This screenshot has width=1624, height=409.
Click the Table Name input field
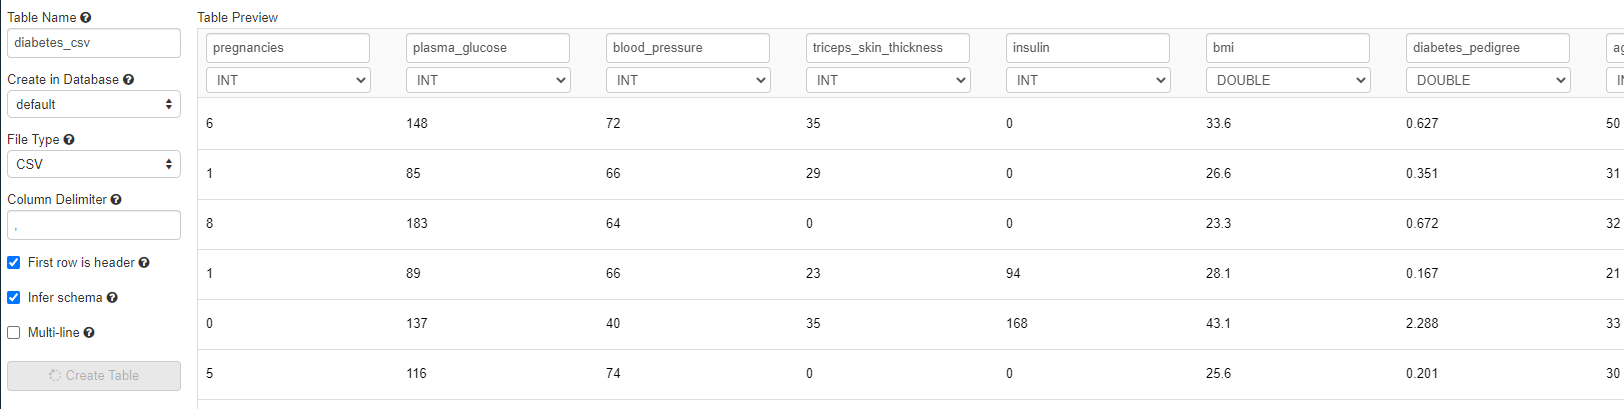(x=94, y=43)
